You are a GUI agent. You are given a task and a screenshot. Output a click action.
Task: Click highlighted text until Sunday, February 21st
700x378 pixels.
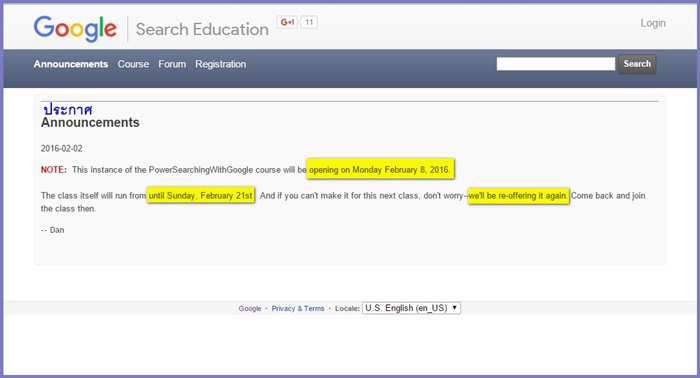tap(200, 195)
